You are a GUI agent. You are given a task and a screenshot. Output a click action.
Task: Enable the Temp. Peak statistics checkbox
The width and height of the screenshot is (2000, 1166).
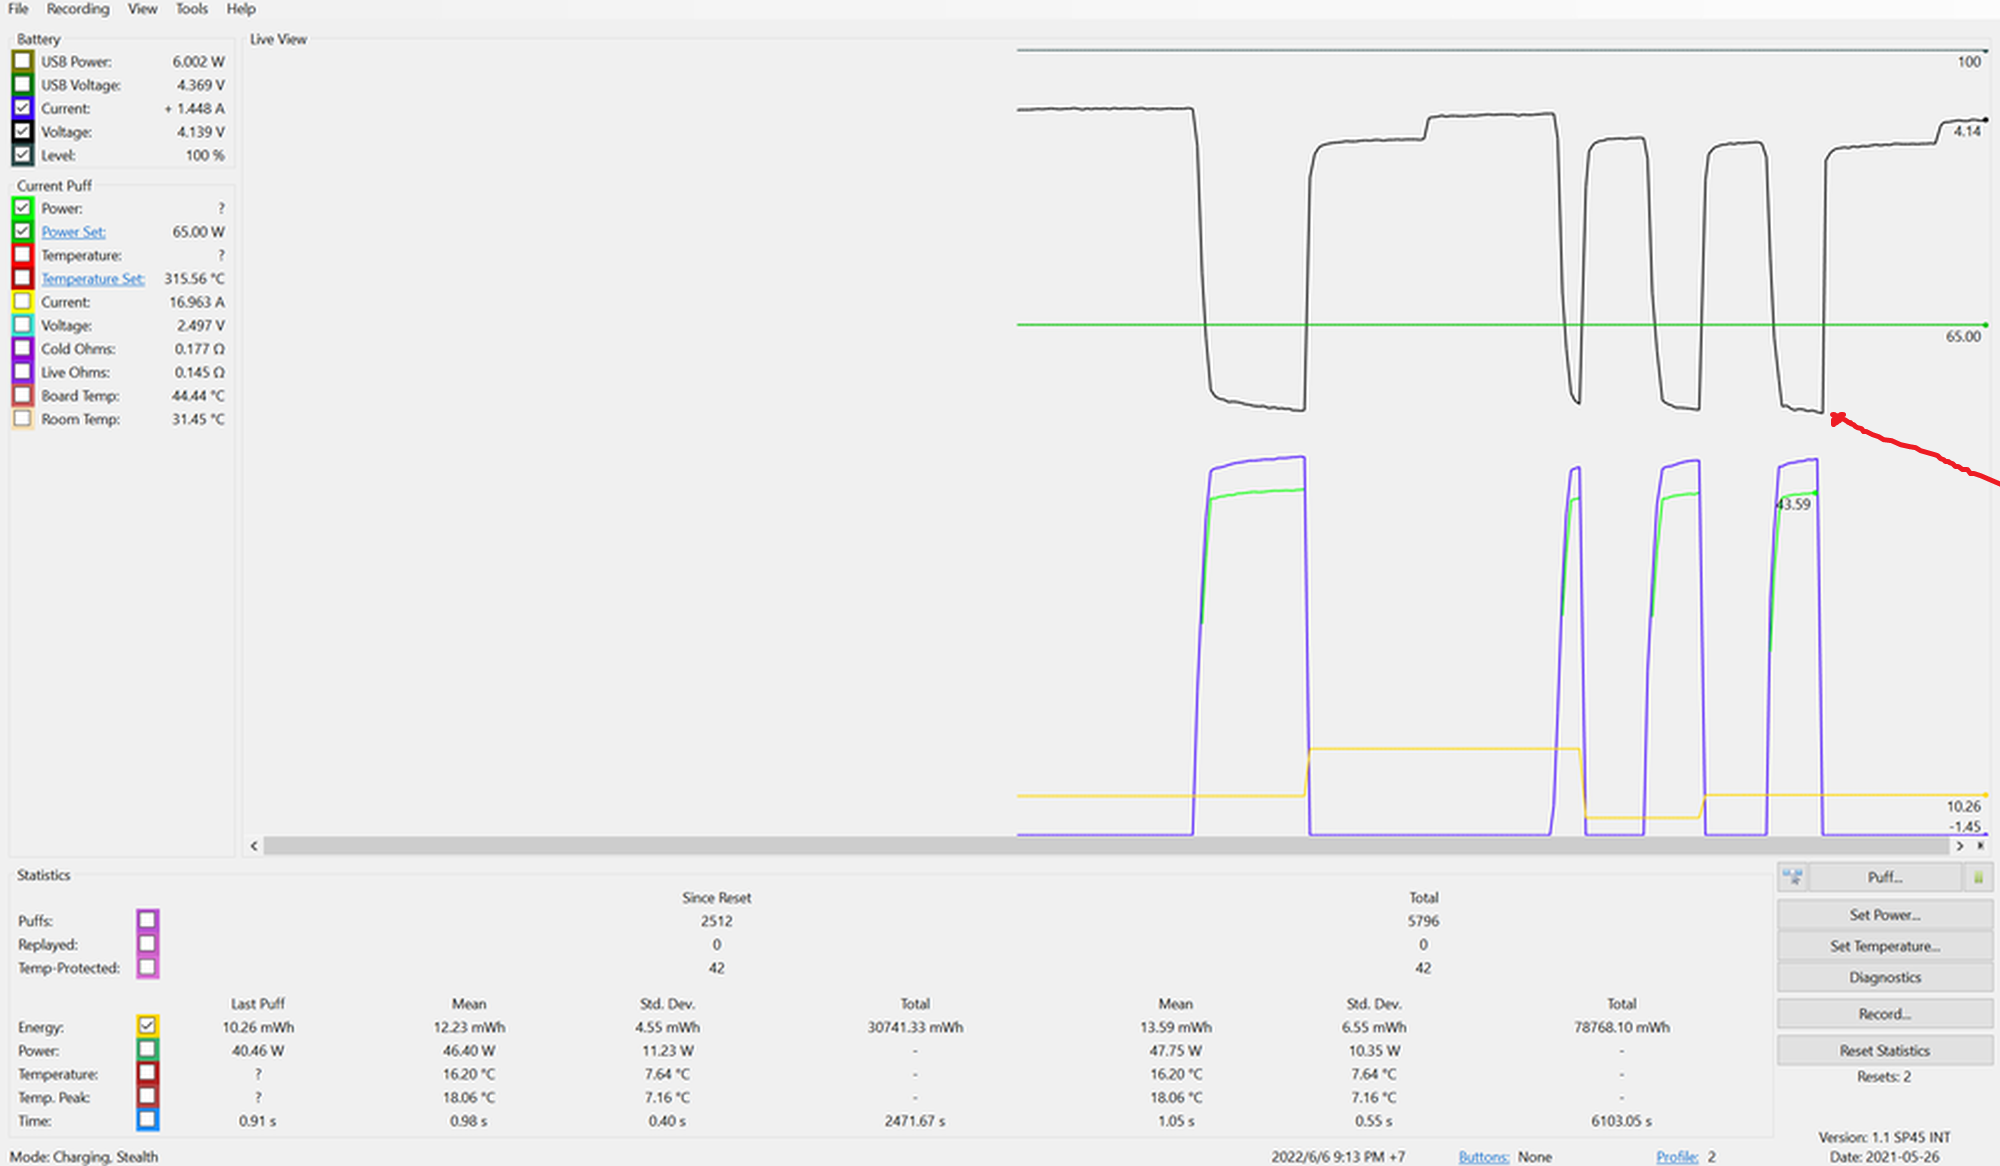click(x=147, y=1097)
